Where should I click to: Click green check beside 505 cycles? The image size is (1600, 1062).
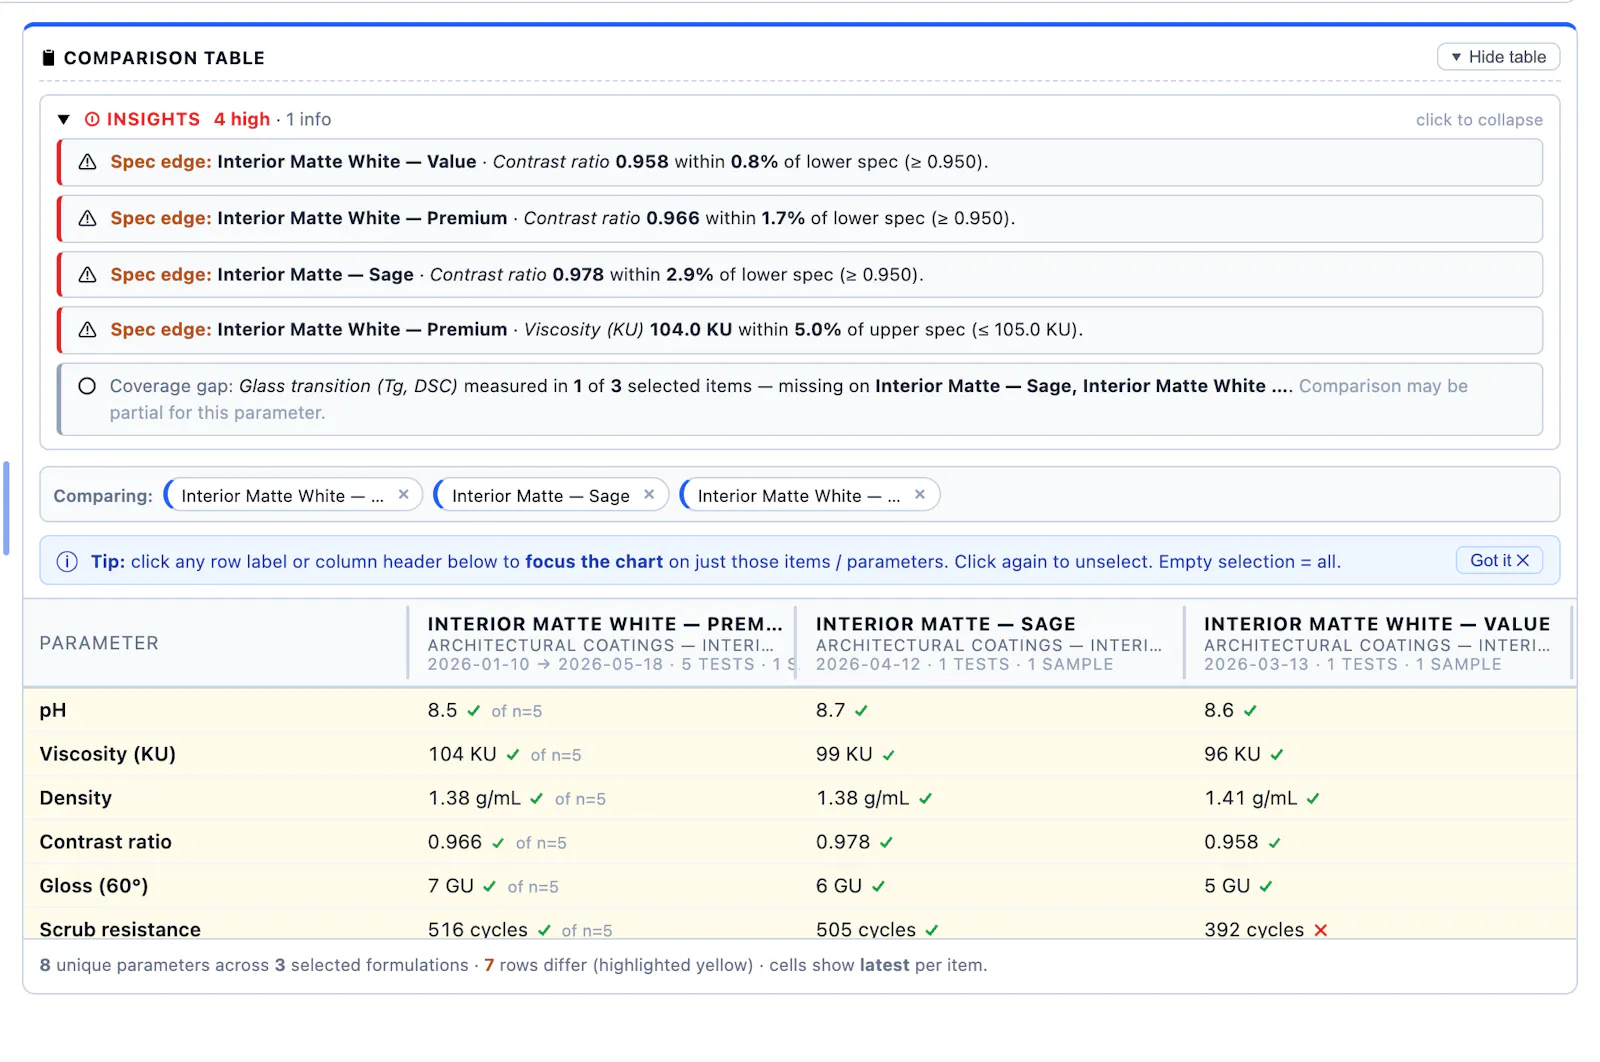pyautogui.click(x=932, y=930)
